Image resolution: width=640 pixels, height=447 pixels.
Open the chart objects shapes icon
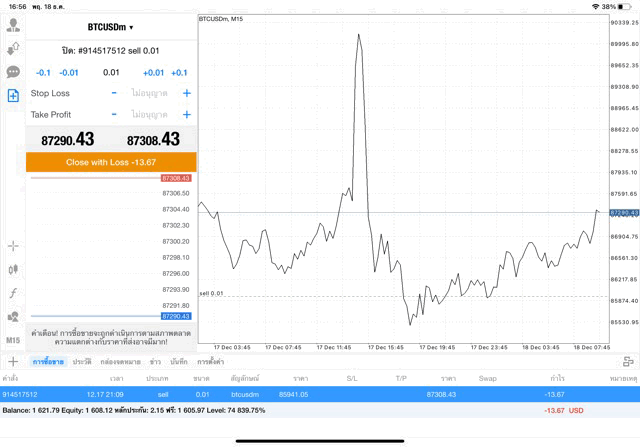point(13,316)
